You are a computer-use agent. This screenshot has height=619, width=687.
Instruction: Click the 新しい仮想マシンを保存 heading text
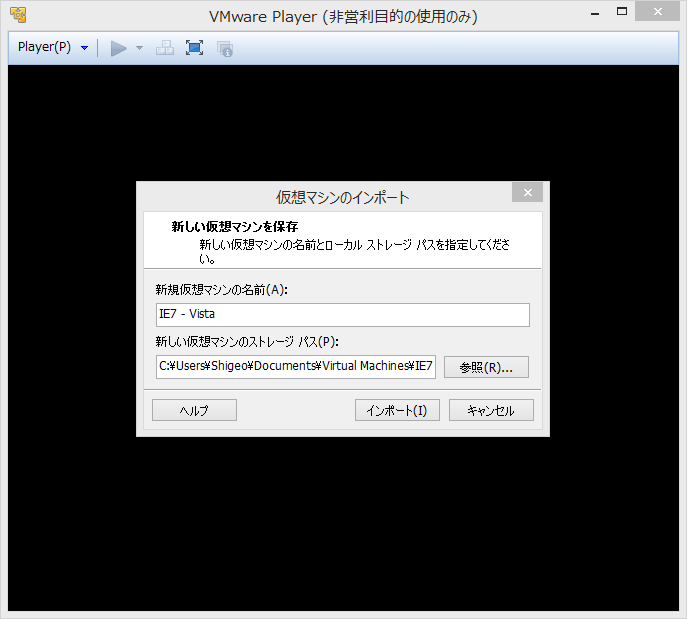coord(235,226)
